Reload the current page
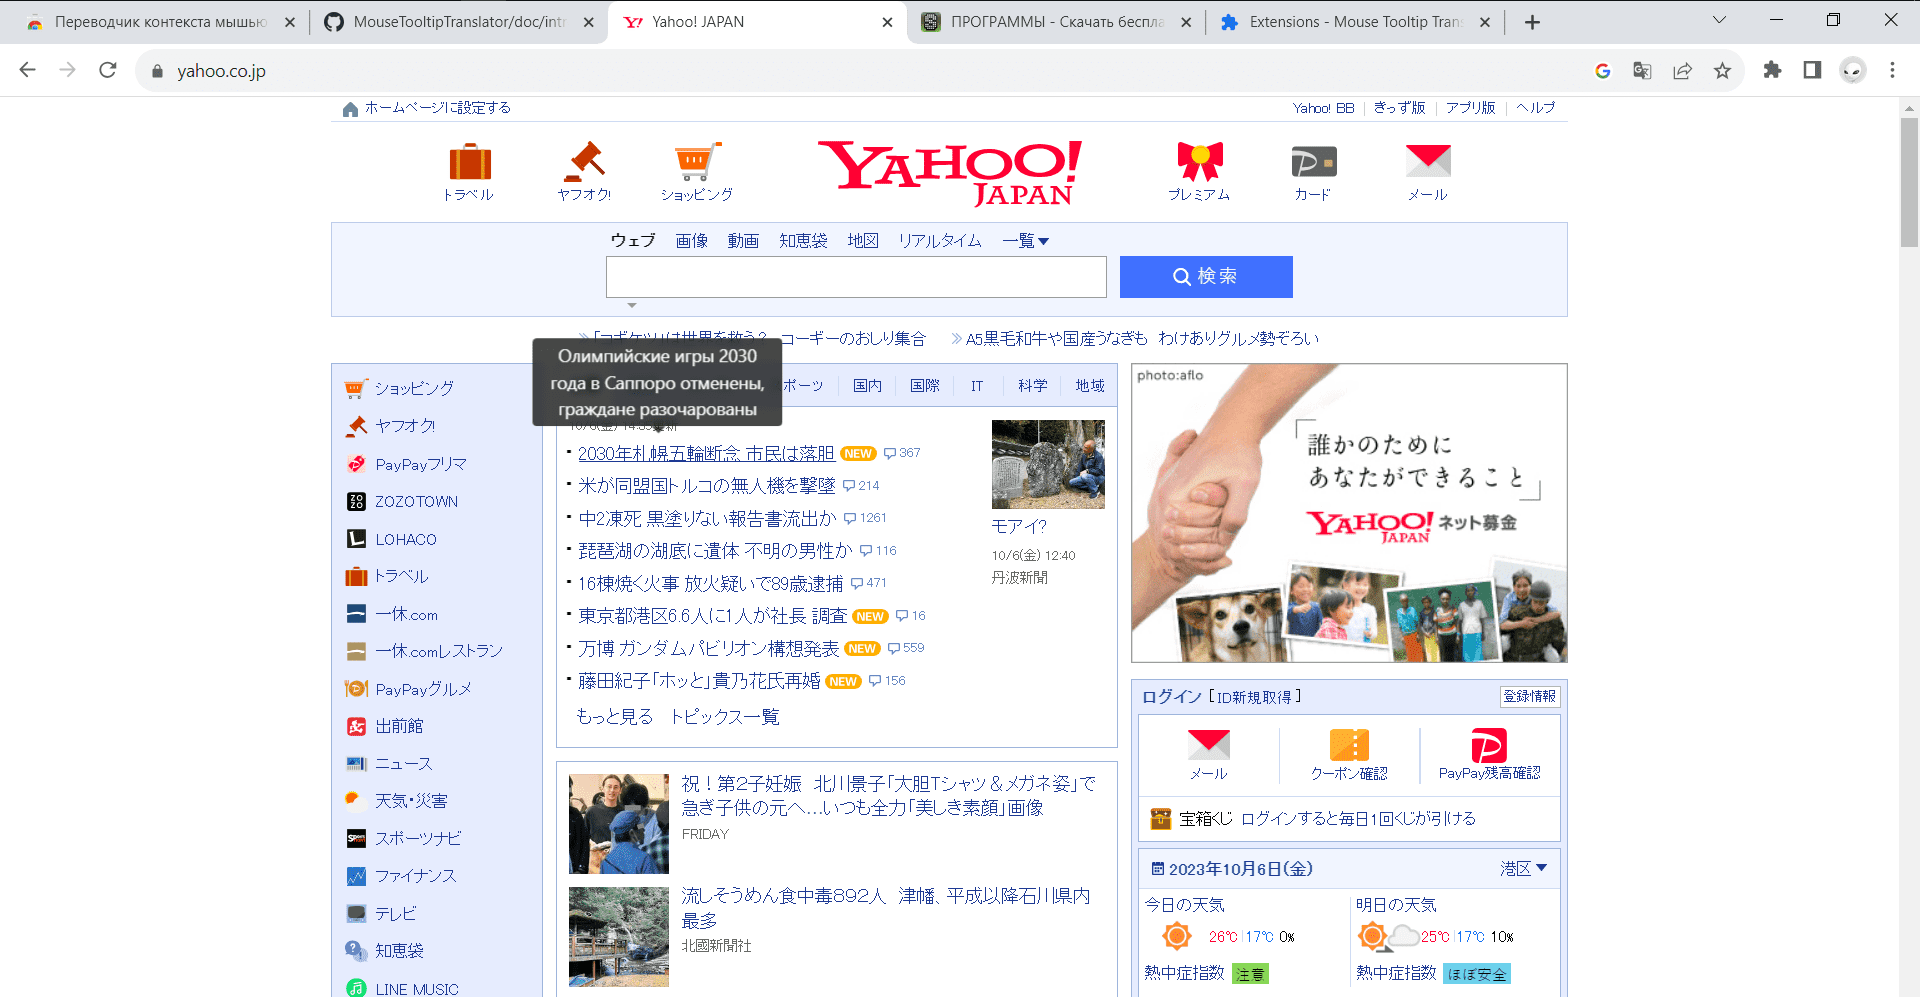 pos(108,70)
